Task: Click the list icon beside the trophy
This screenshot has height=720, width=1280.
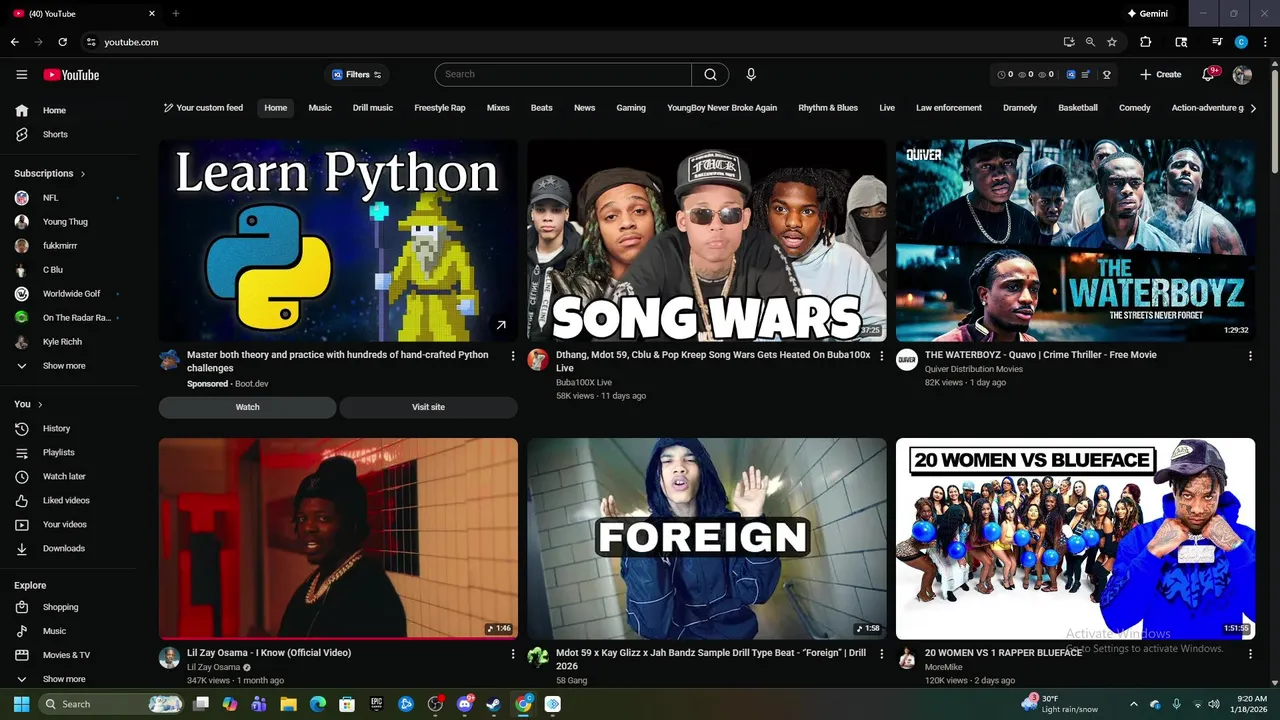Action: tap(1086, 75)
